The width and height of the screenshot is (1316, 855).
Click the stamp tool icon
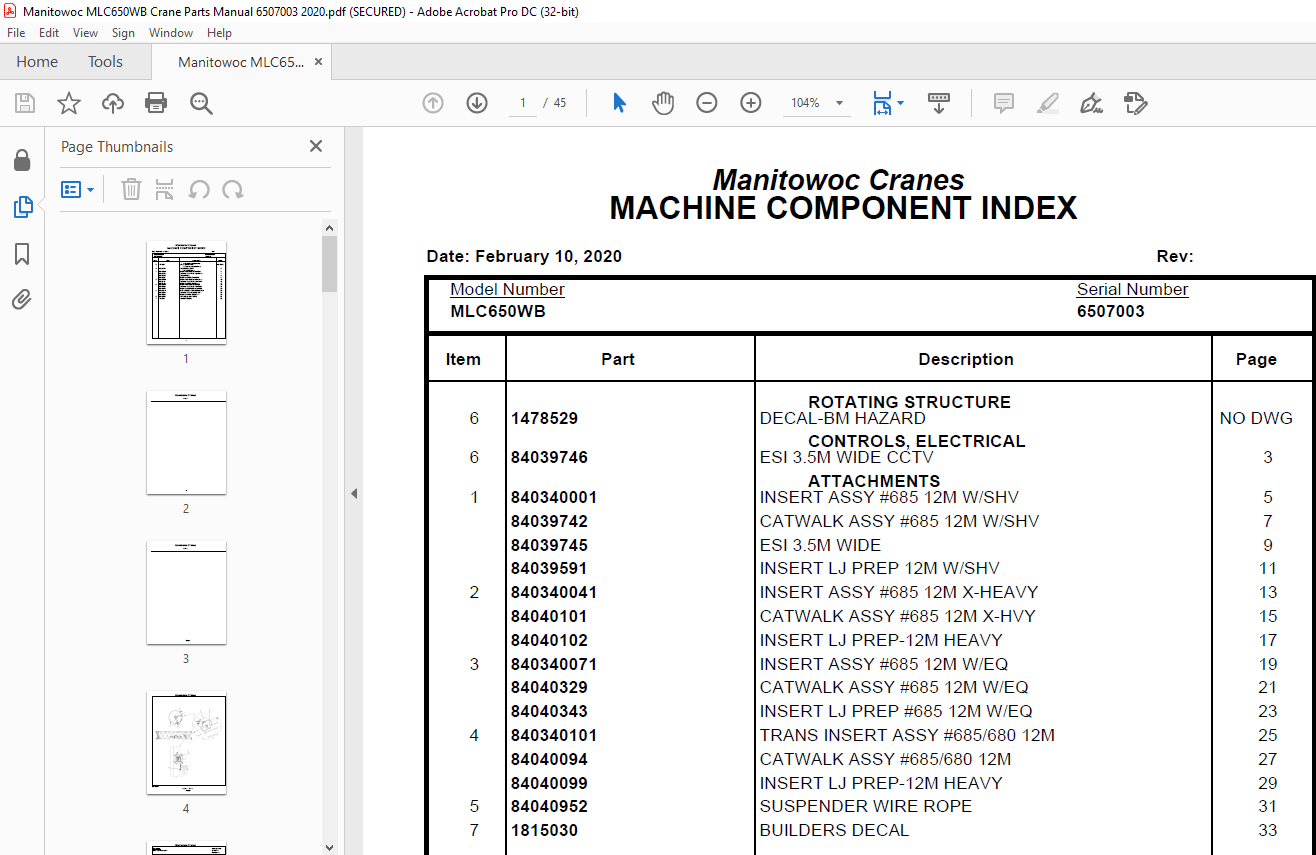pos(1136,103)
